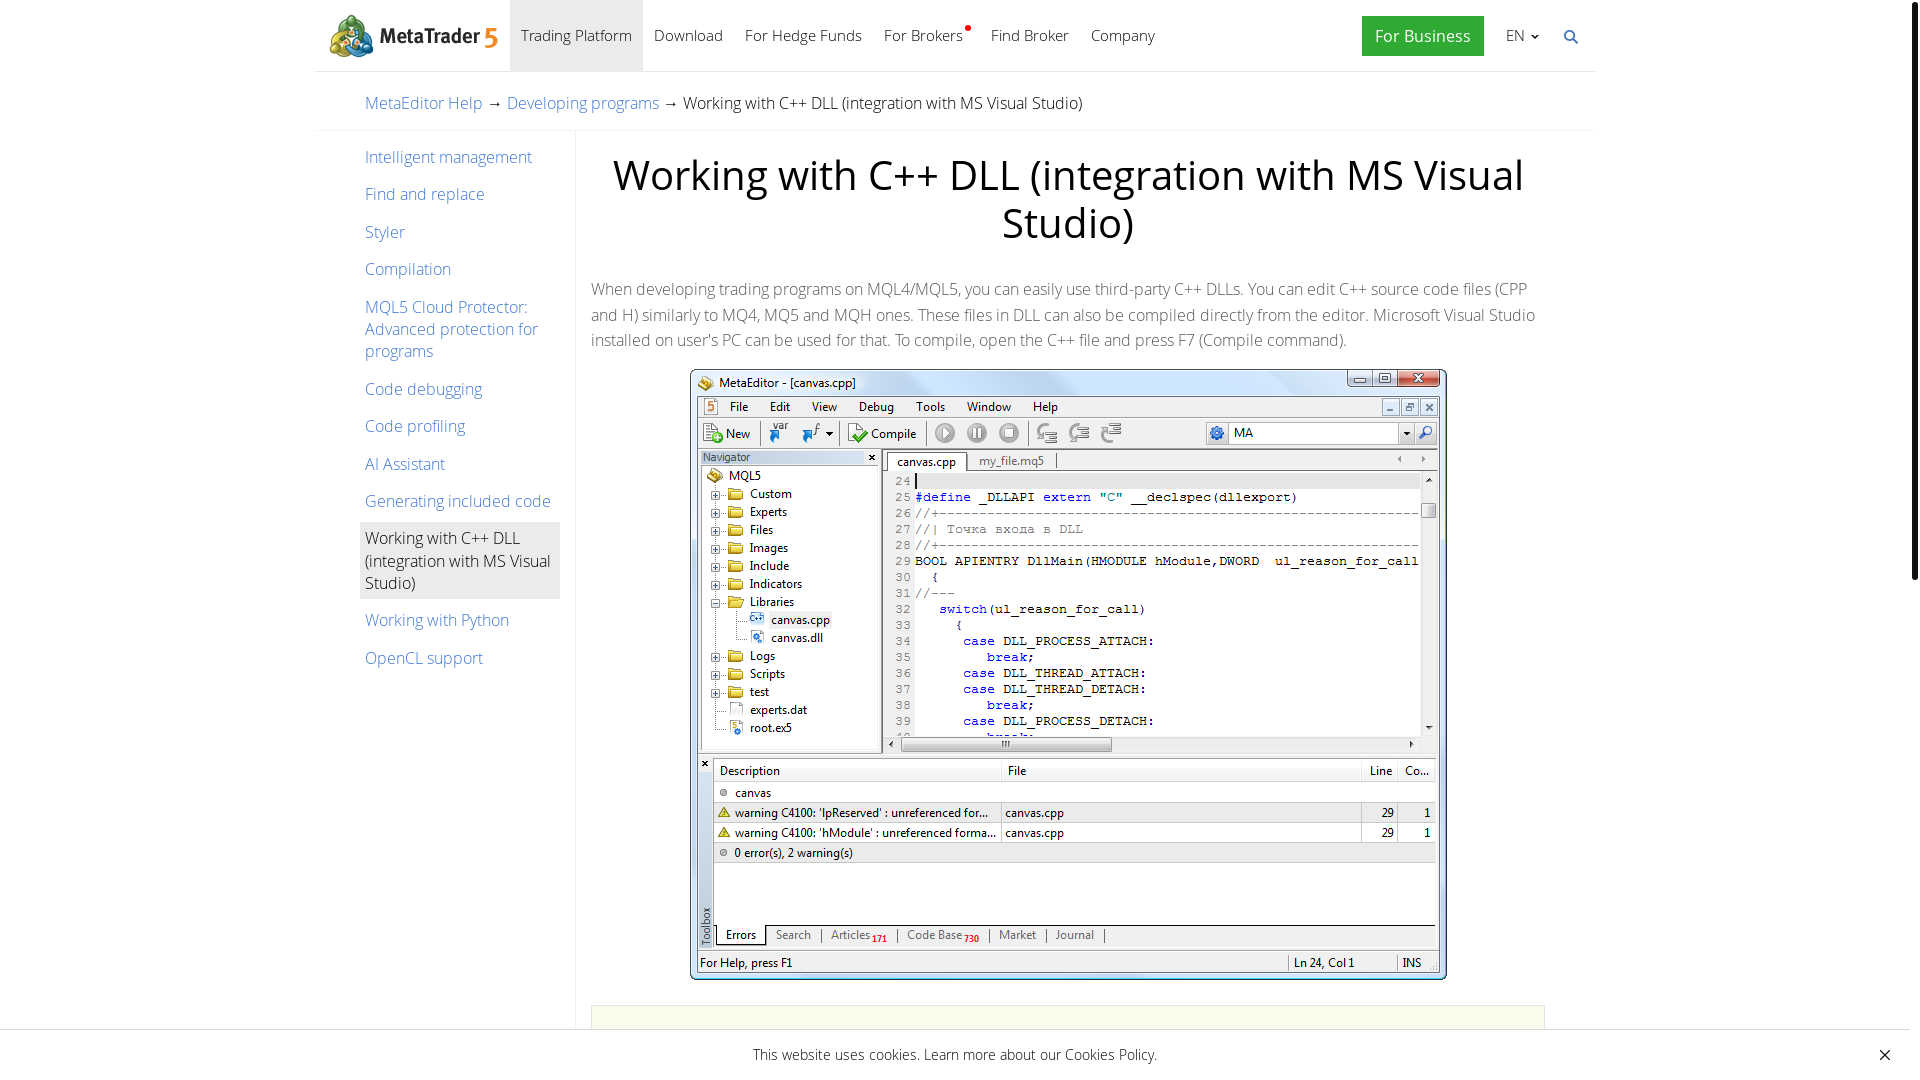Switch to the canvas.cpp editor tab
1920x1080 pixels.
tap(926, 461)
